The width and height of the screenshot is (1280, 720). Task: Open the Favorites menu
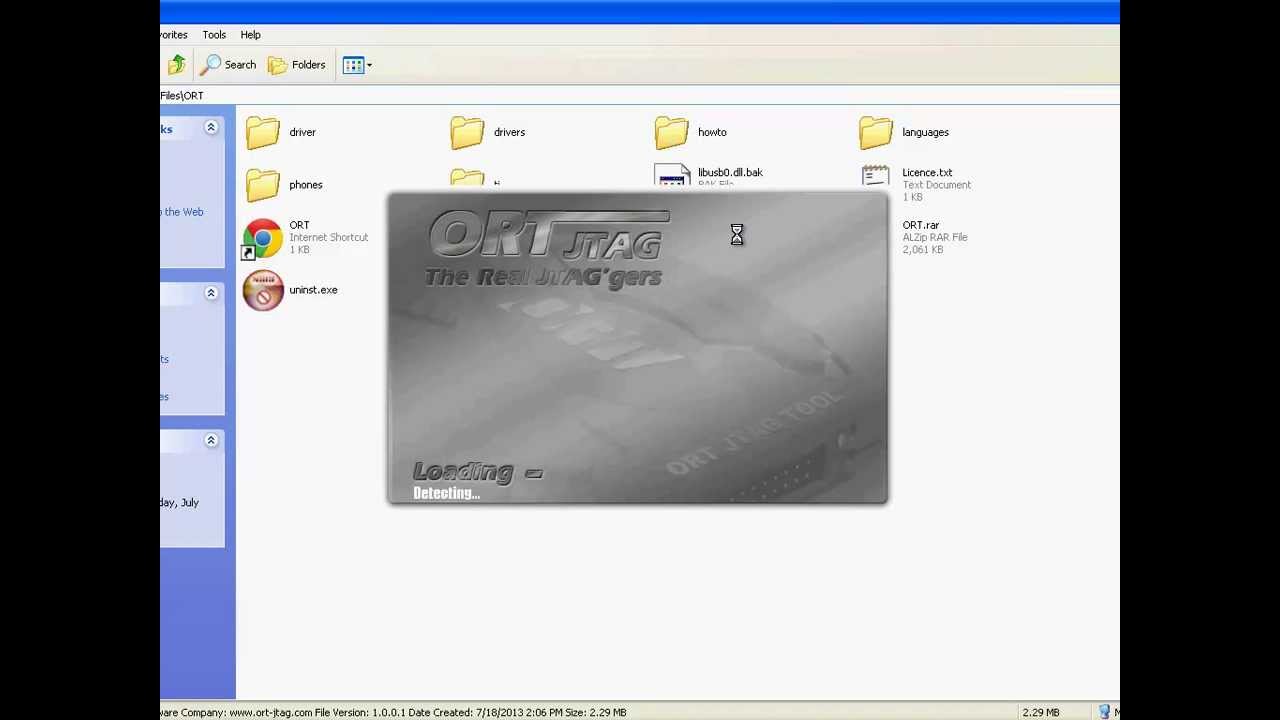[174, 35]
